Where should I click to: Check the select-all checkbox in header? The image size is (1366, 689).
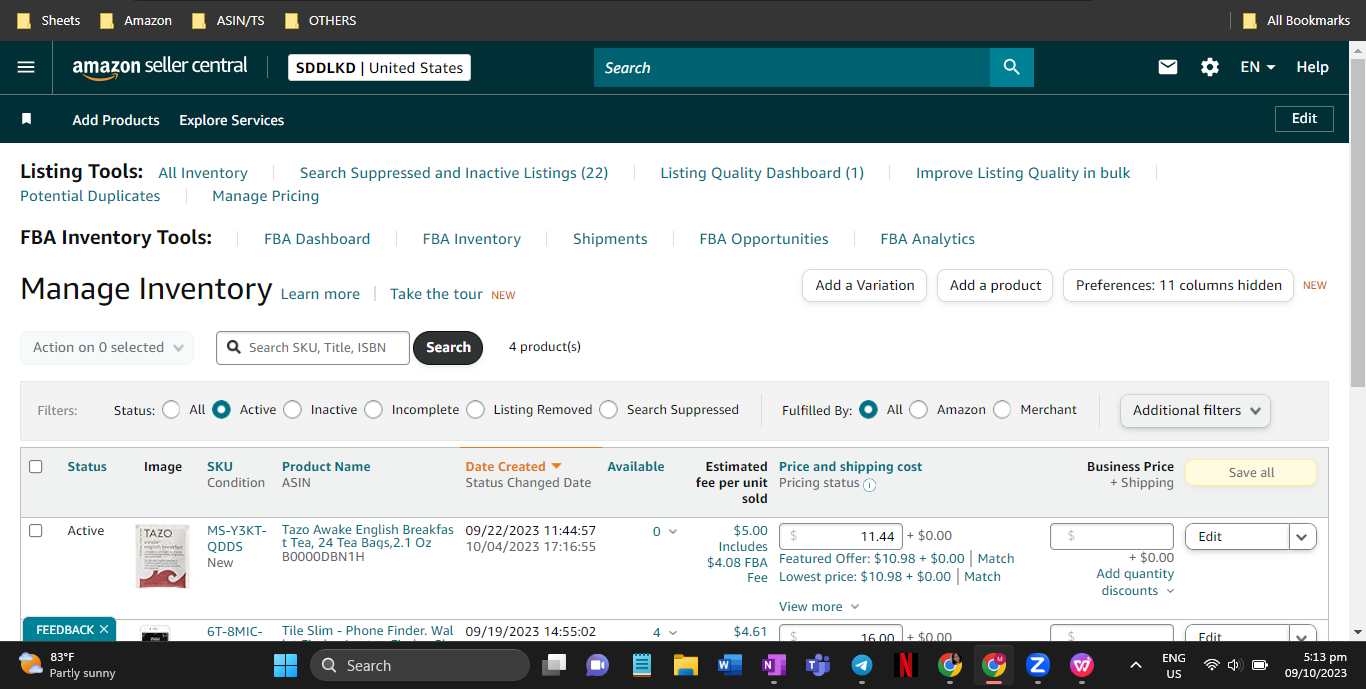(x=36, y=467)
